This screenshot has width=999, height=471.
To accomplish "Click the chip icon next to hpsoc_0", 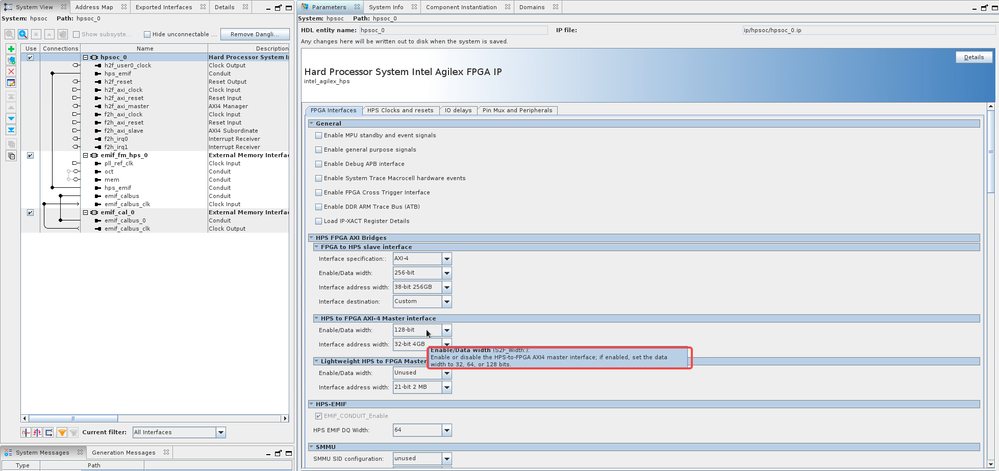I will click(x=94, y=57).
